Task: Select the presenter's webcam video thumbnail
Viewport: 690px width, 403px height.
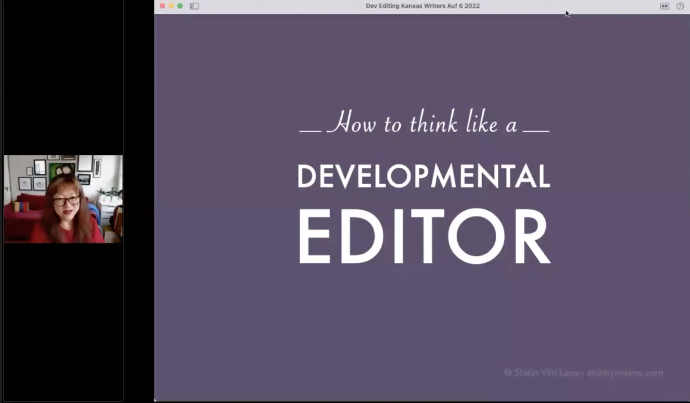Action: (63, 199)
